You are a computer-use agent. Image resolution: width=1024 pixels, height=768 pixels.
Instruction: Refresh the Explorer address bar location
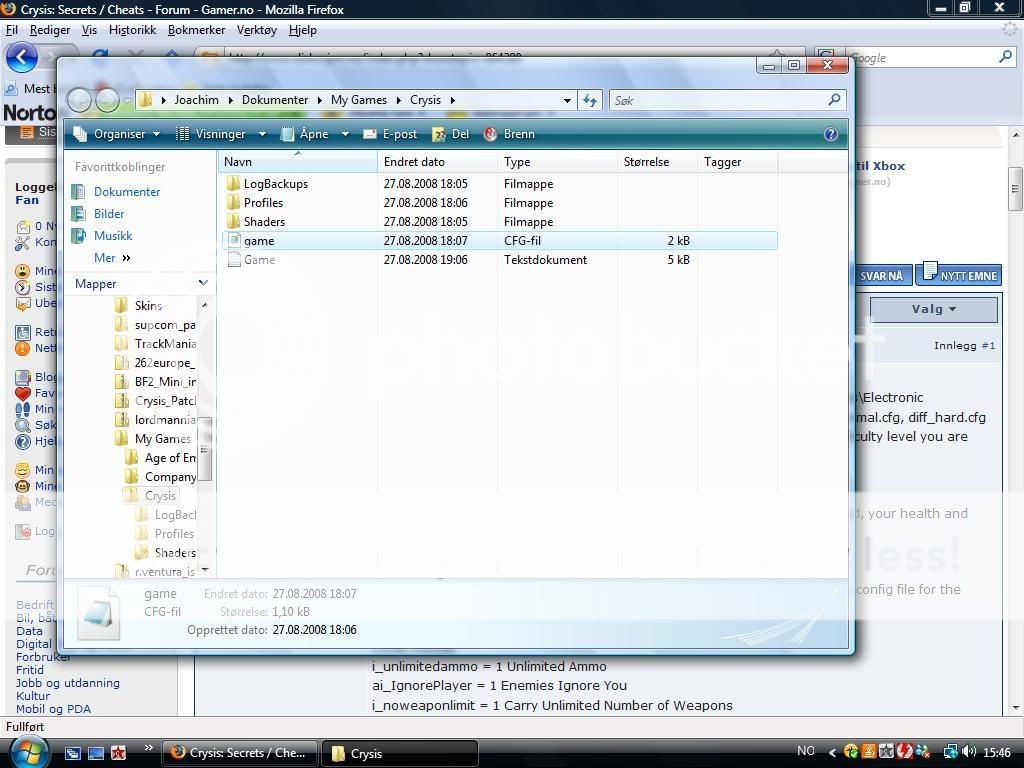pos(590,100)
